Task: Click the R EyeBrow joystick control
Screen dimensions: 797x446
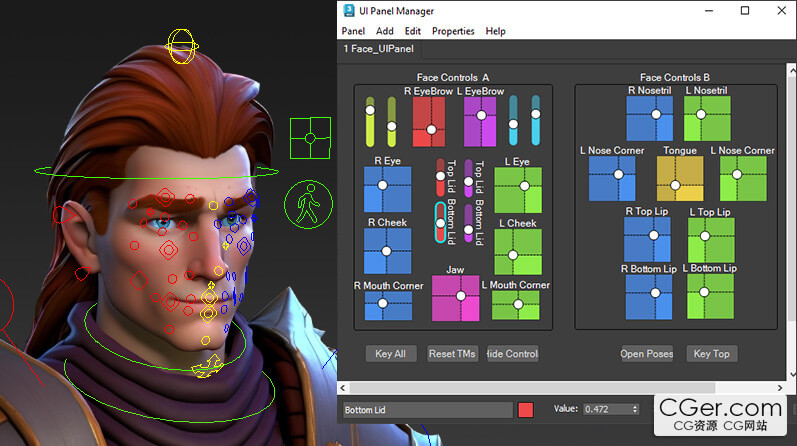Action: pos(429,122)
